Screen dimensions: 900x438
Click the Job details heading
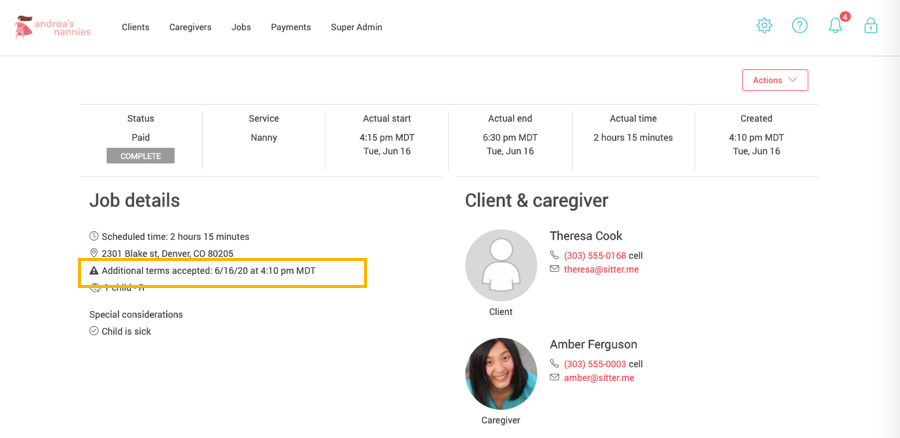point(134,200)
